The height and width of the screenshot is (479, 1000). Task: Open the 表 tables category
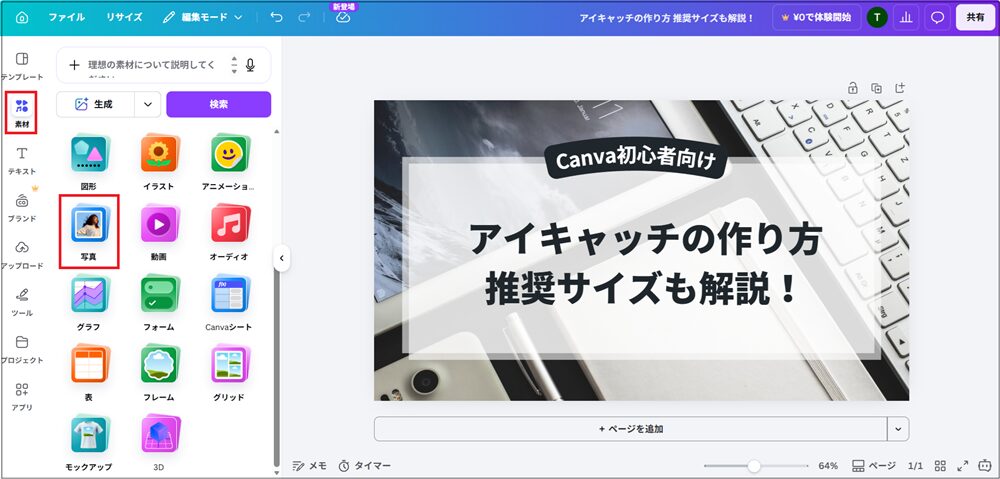pos(89,372)
